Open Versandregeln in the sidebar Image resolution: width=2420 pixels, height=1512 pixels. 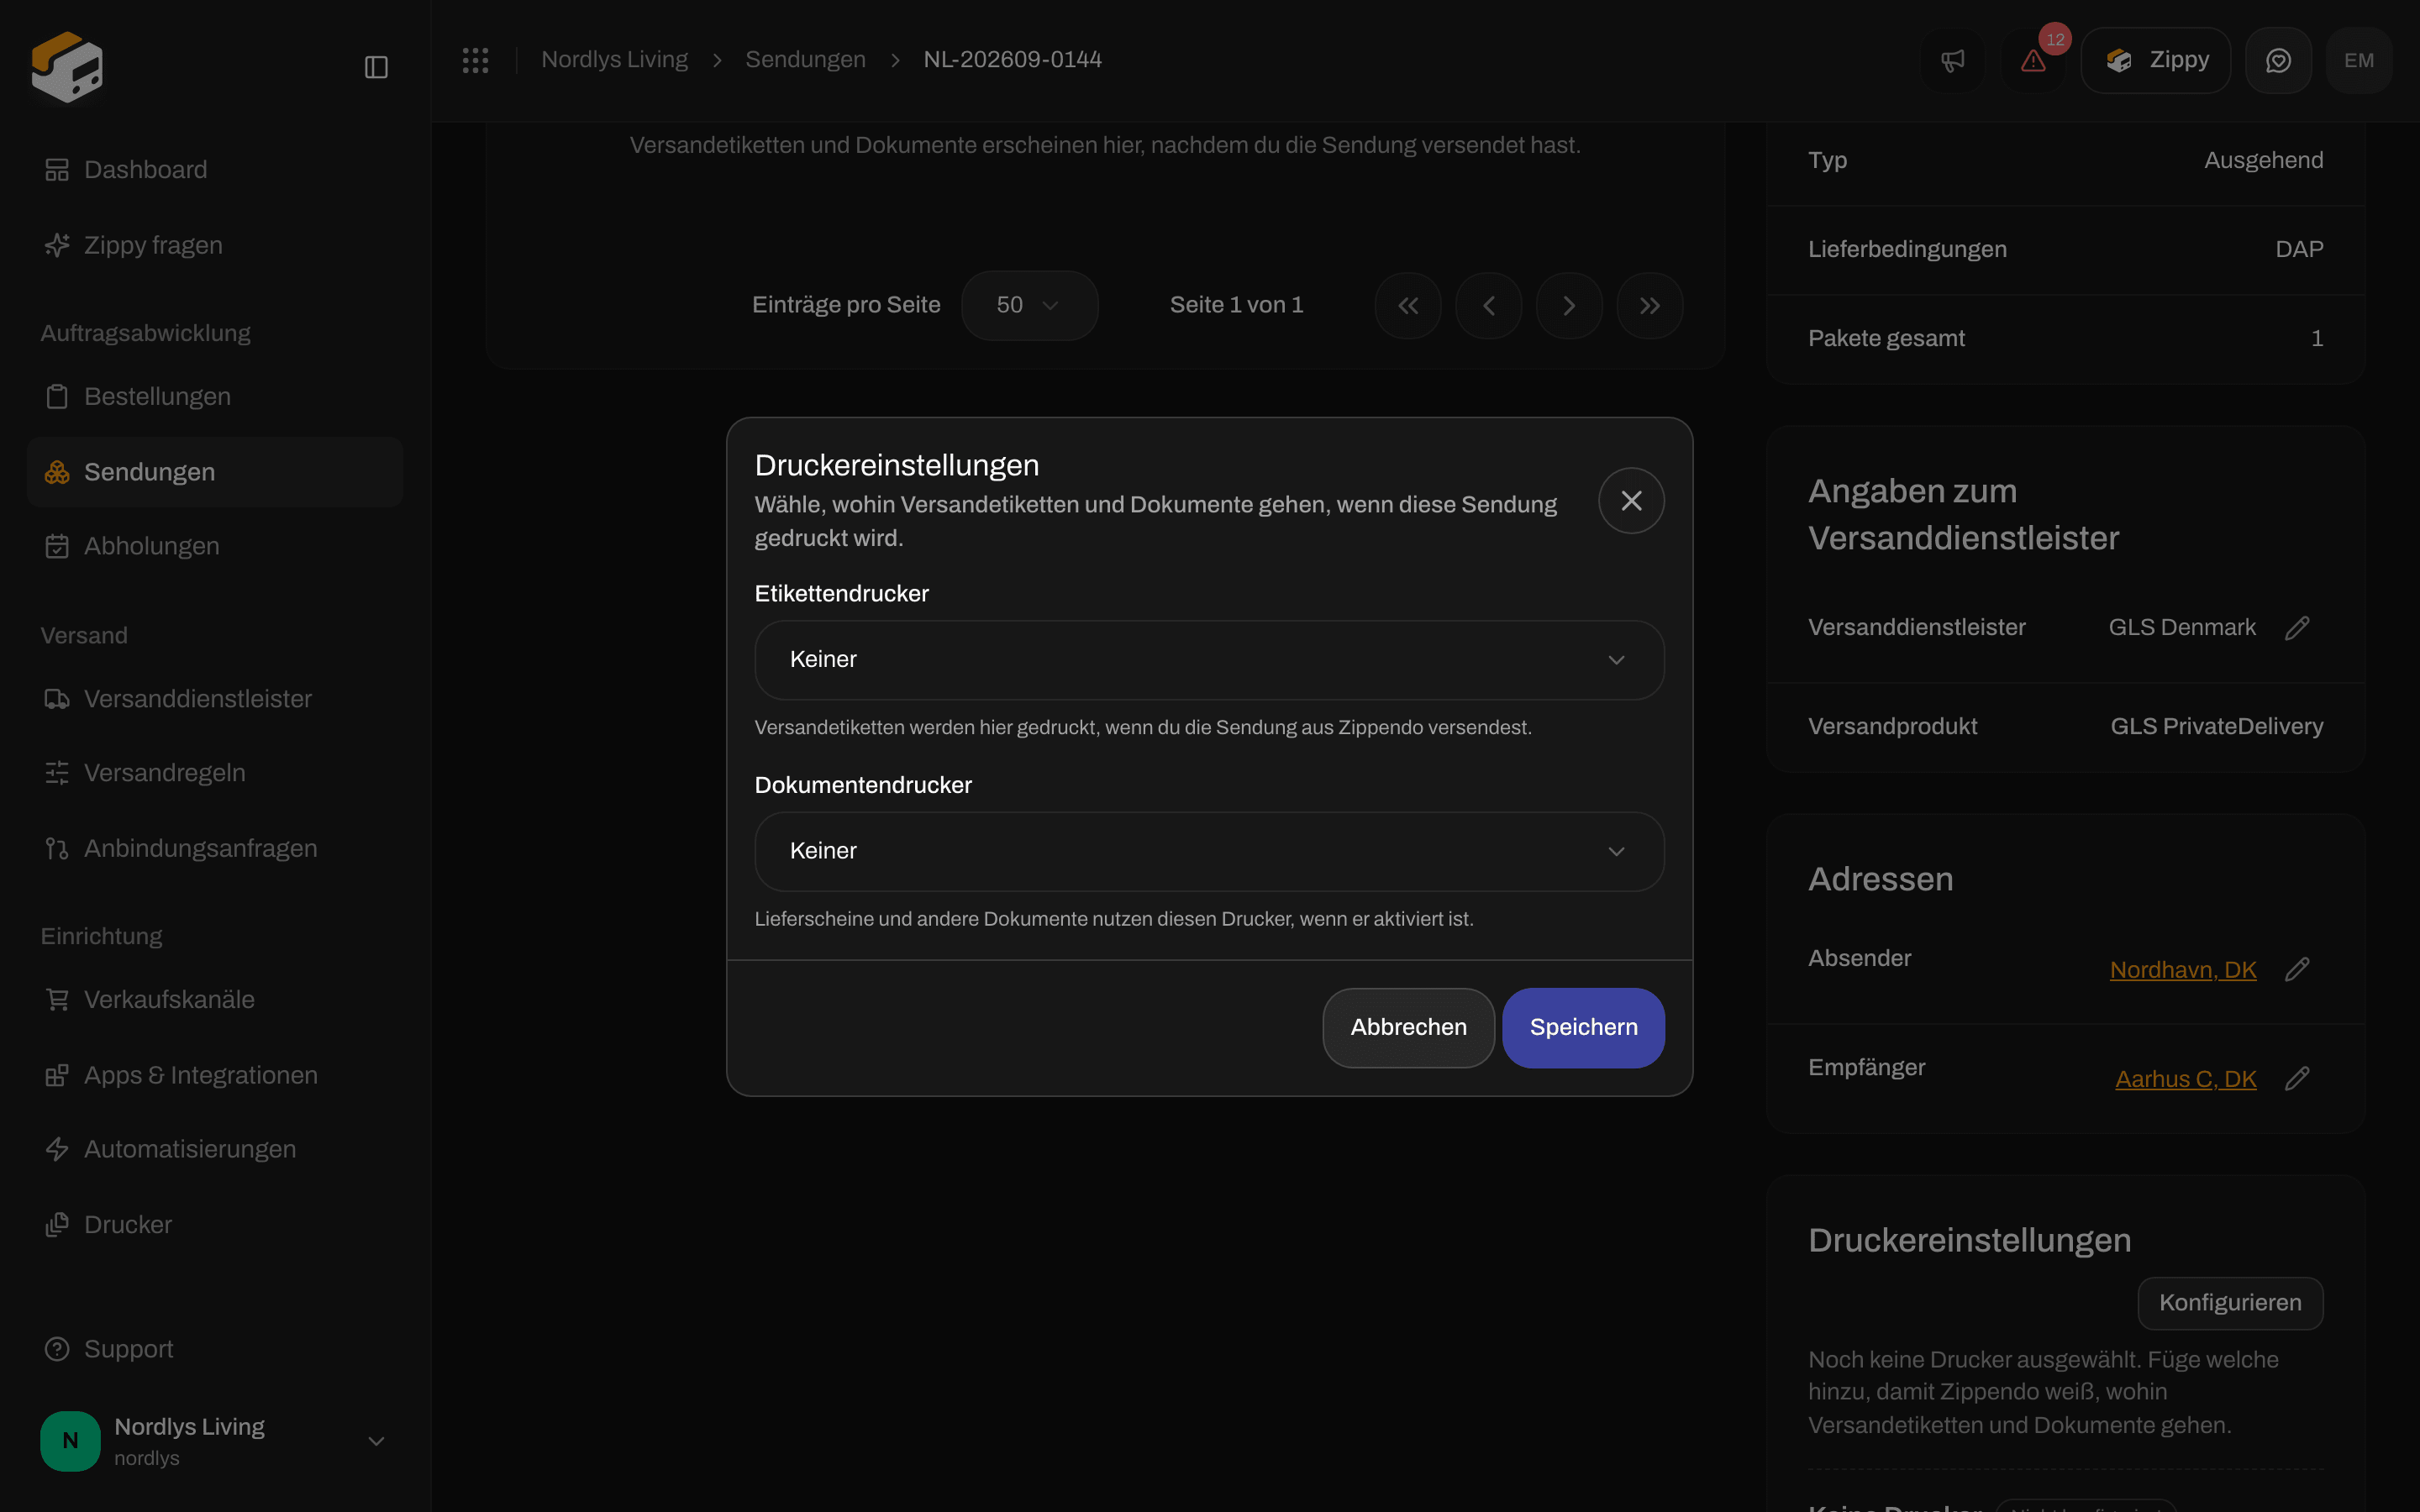215,773
